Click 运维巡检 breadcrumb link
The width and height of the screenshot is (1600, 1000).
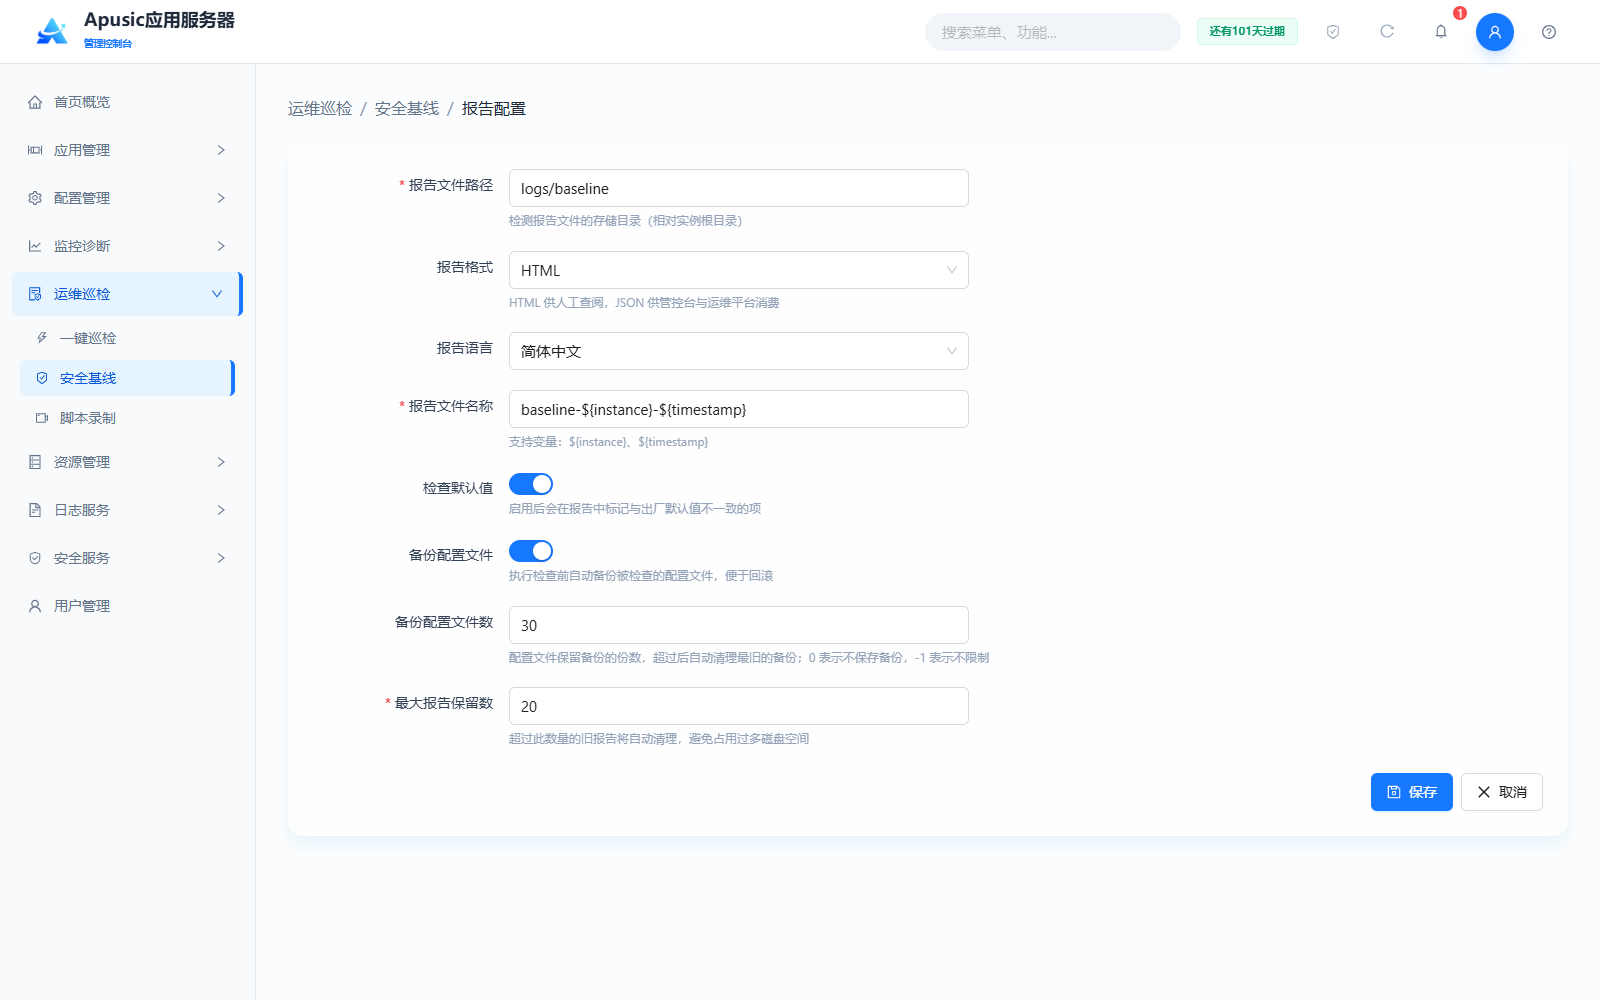point(320,108)
